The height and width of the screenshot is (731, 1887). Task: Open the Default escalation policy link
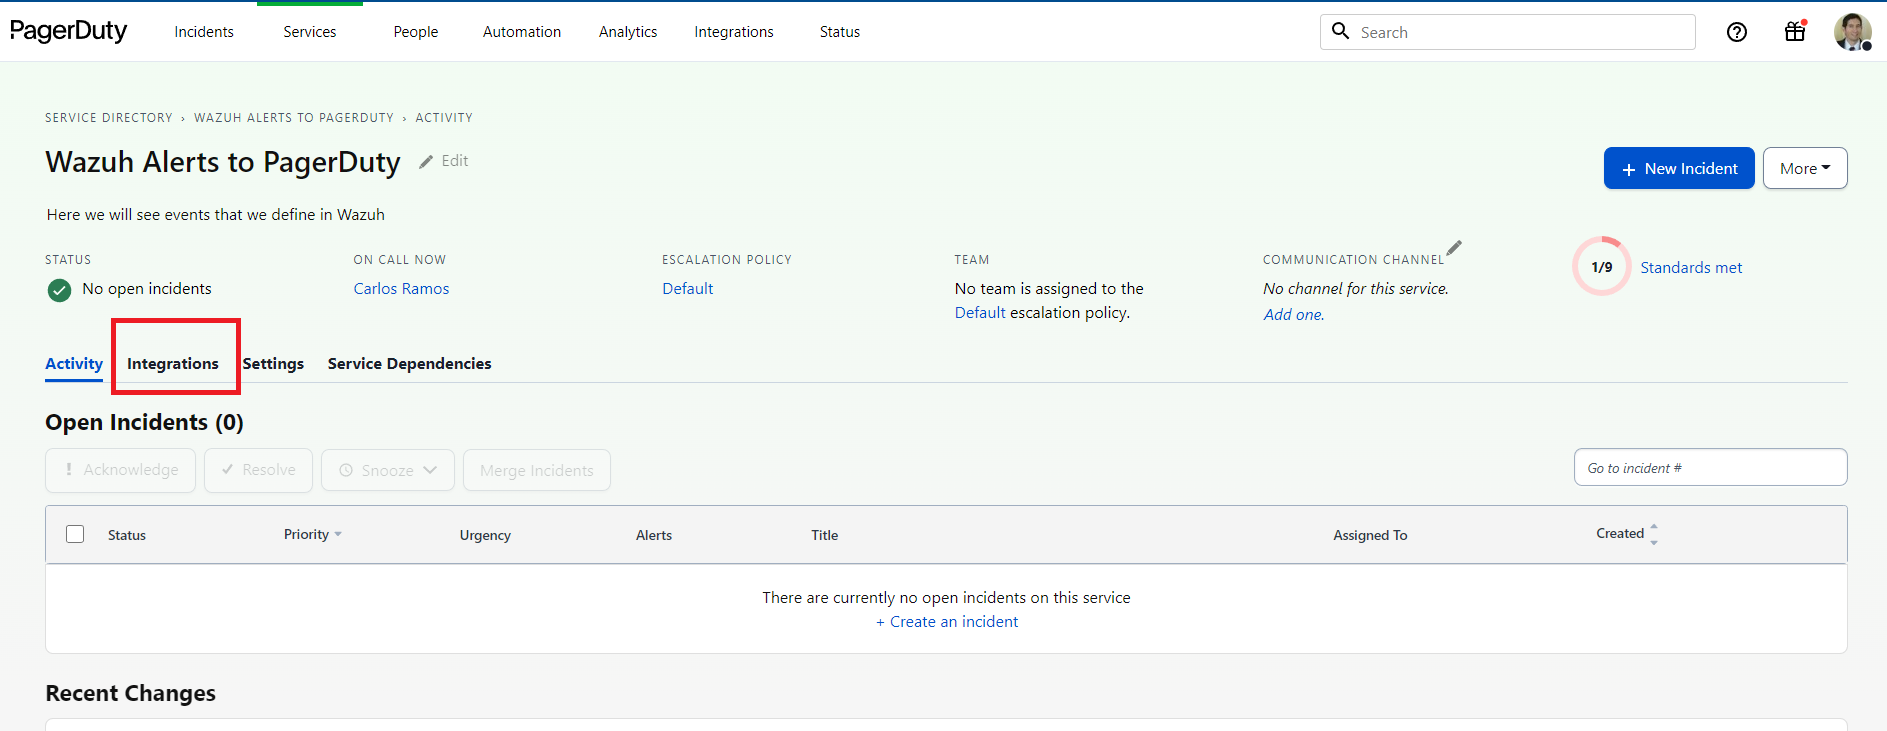point(688,289)
